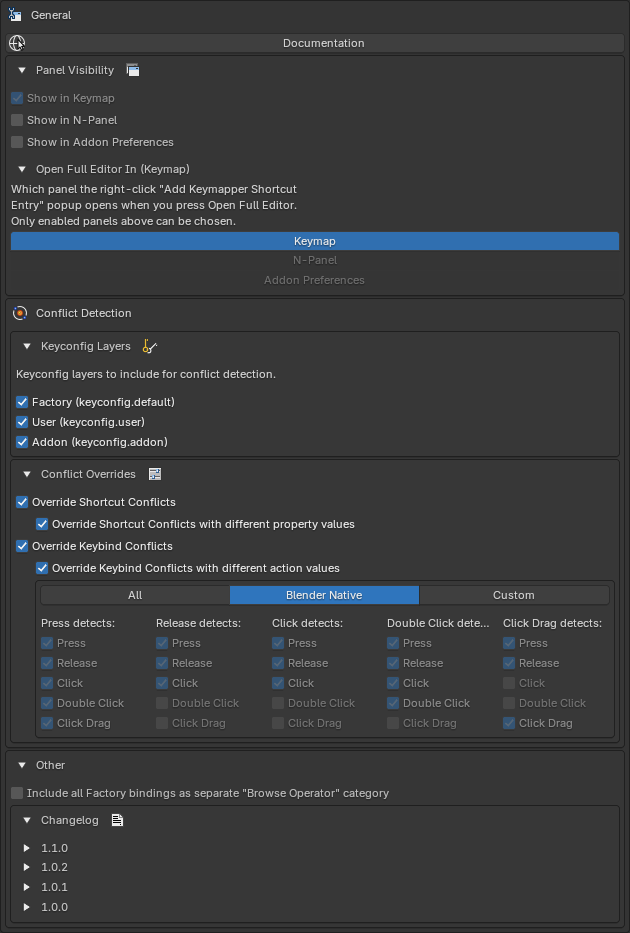
Task: Click the General panel title
Action: pos(51,15)
